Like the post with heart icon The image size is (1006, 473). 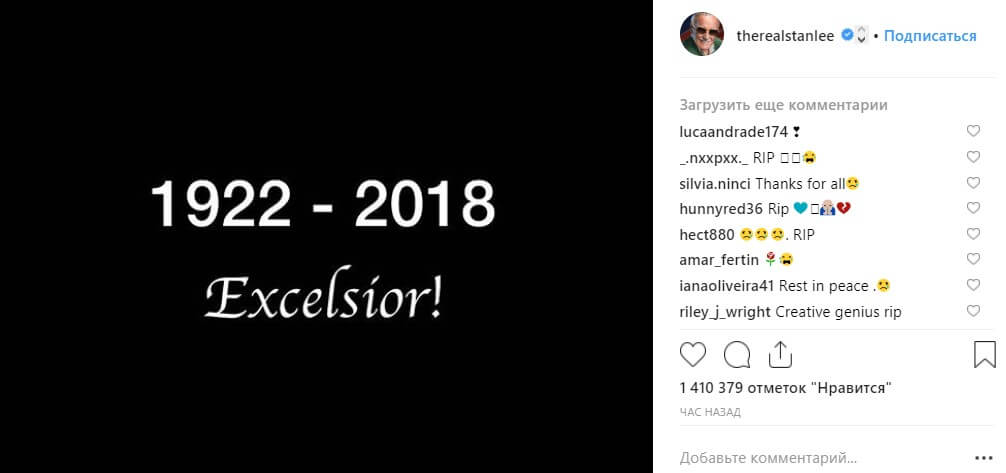(692, 354)
